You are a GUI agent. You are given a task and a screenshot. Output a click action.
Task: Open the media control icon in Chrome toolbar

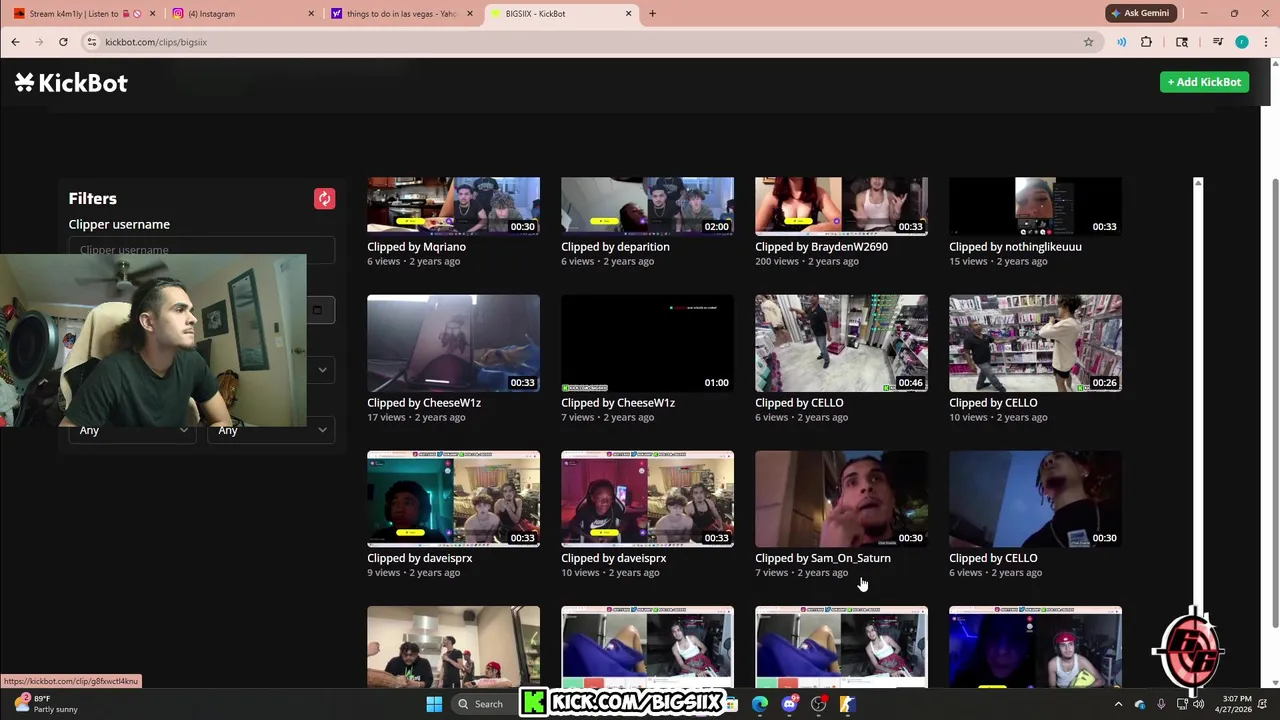pyautogui.click(x=1217, y=42)
